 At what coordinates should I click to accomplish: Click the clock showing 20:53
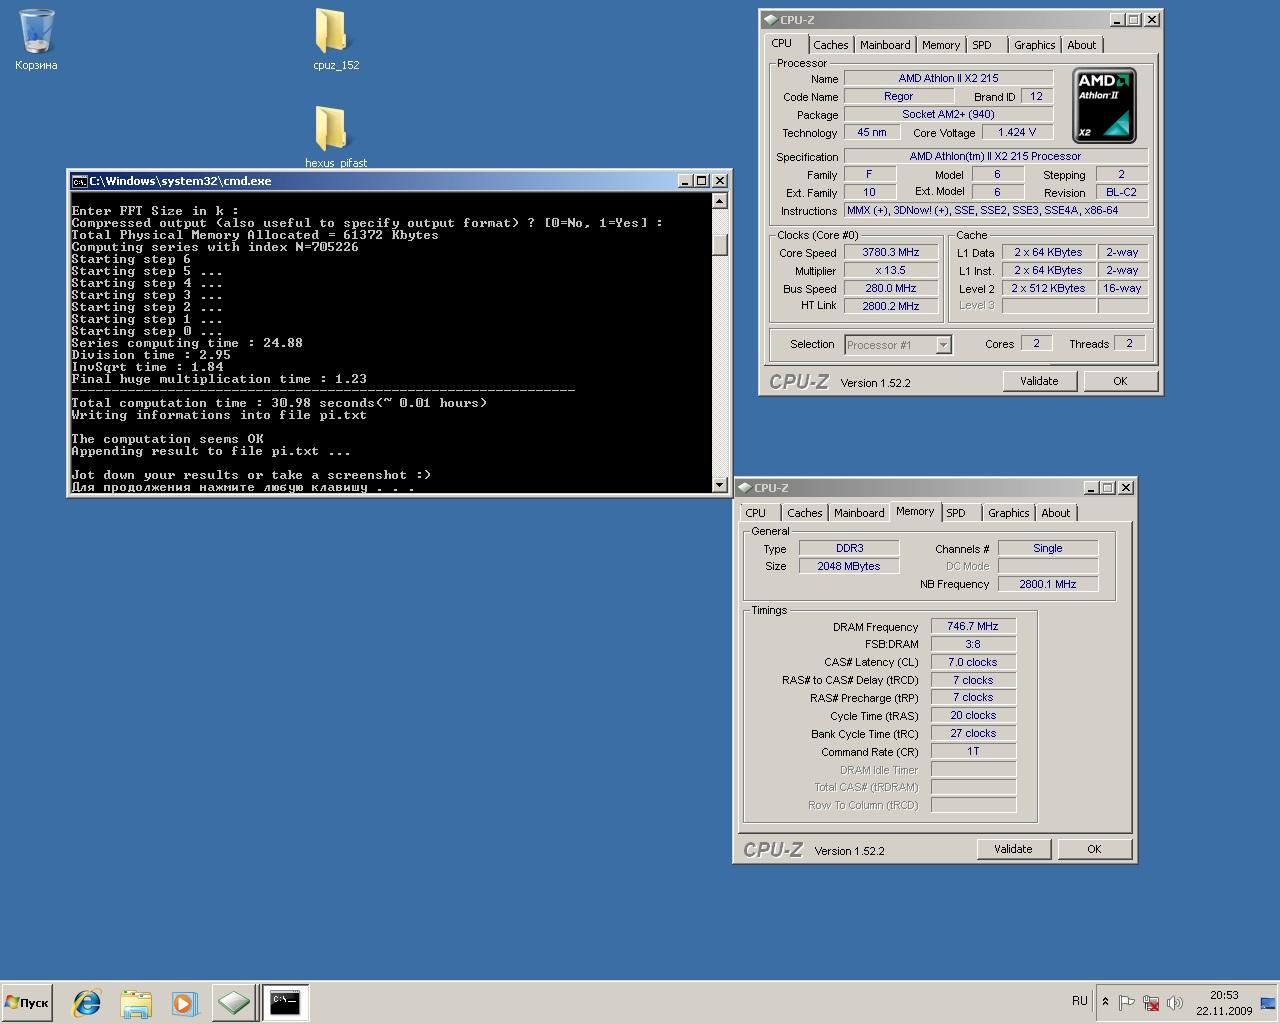pos(1224,995)
